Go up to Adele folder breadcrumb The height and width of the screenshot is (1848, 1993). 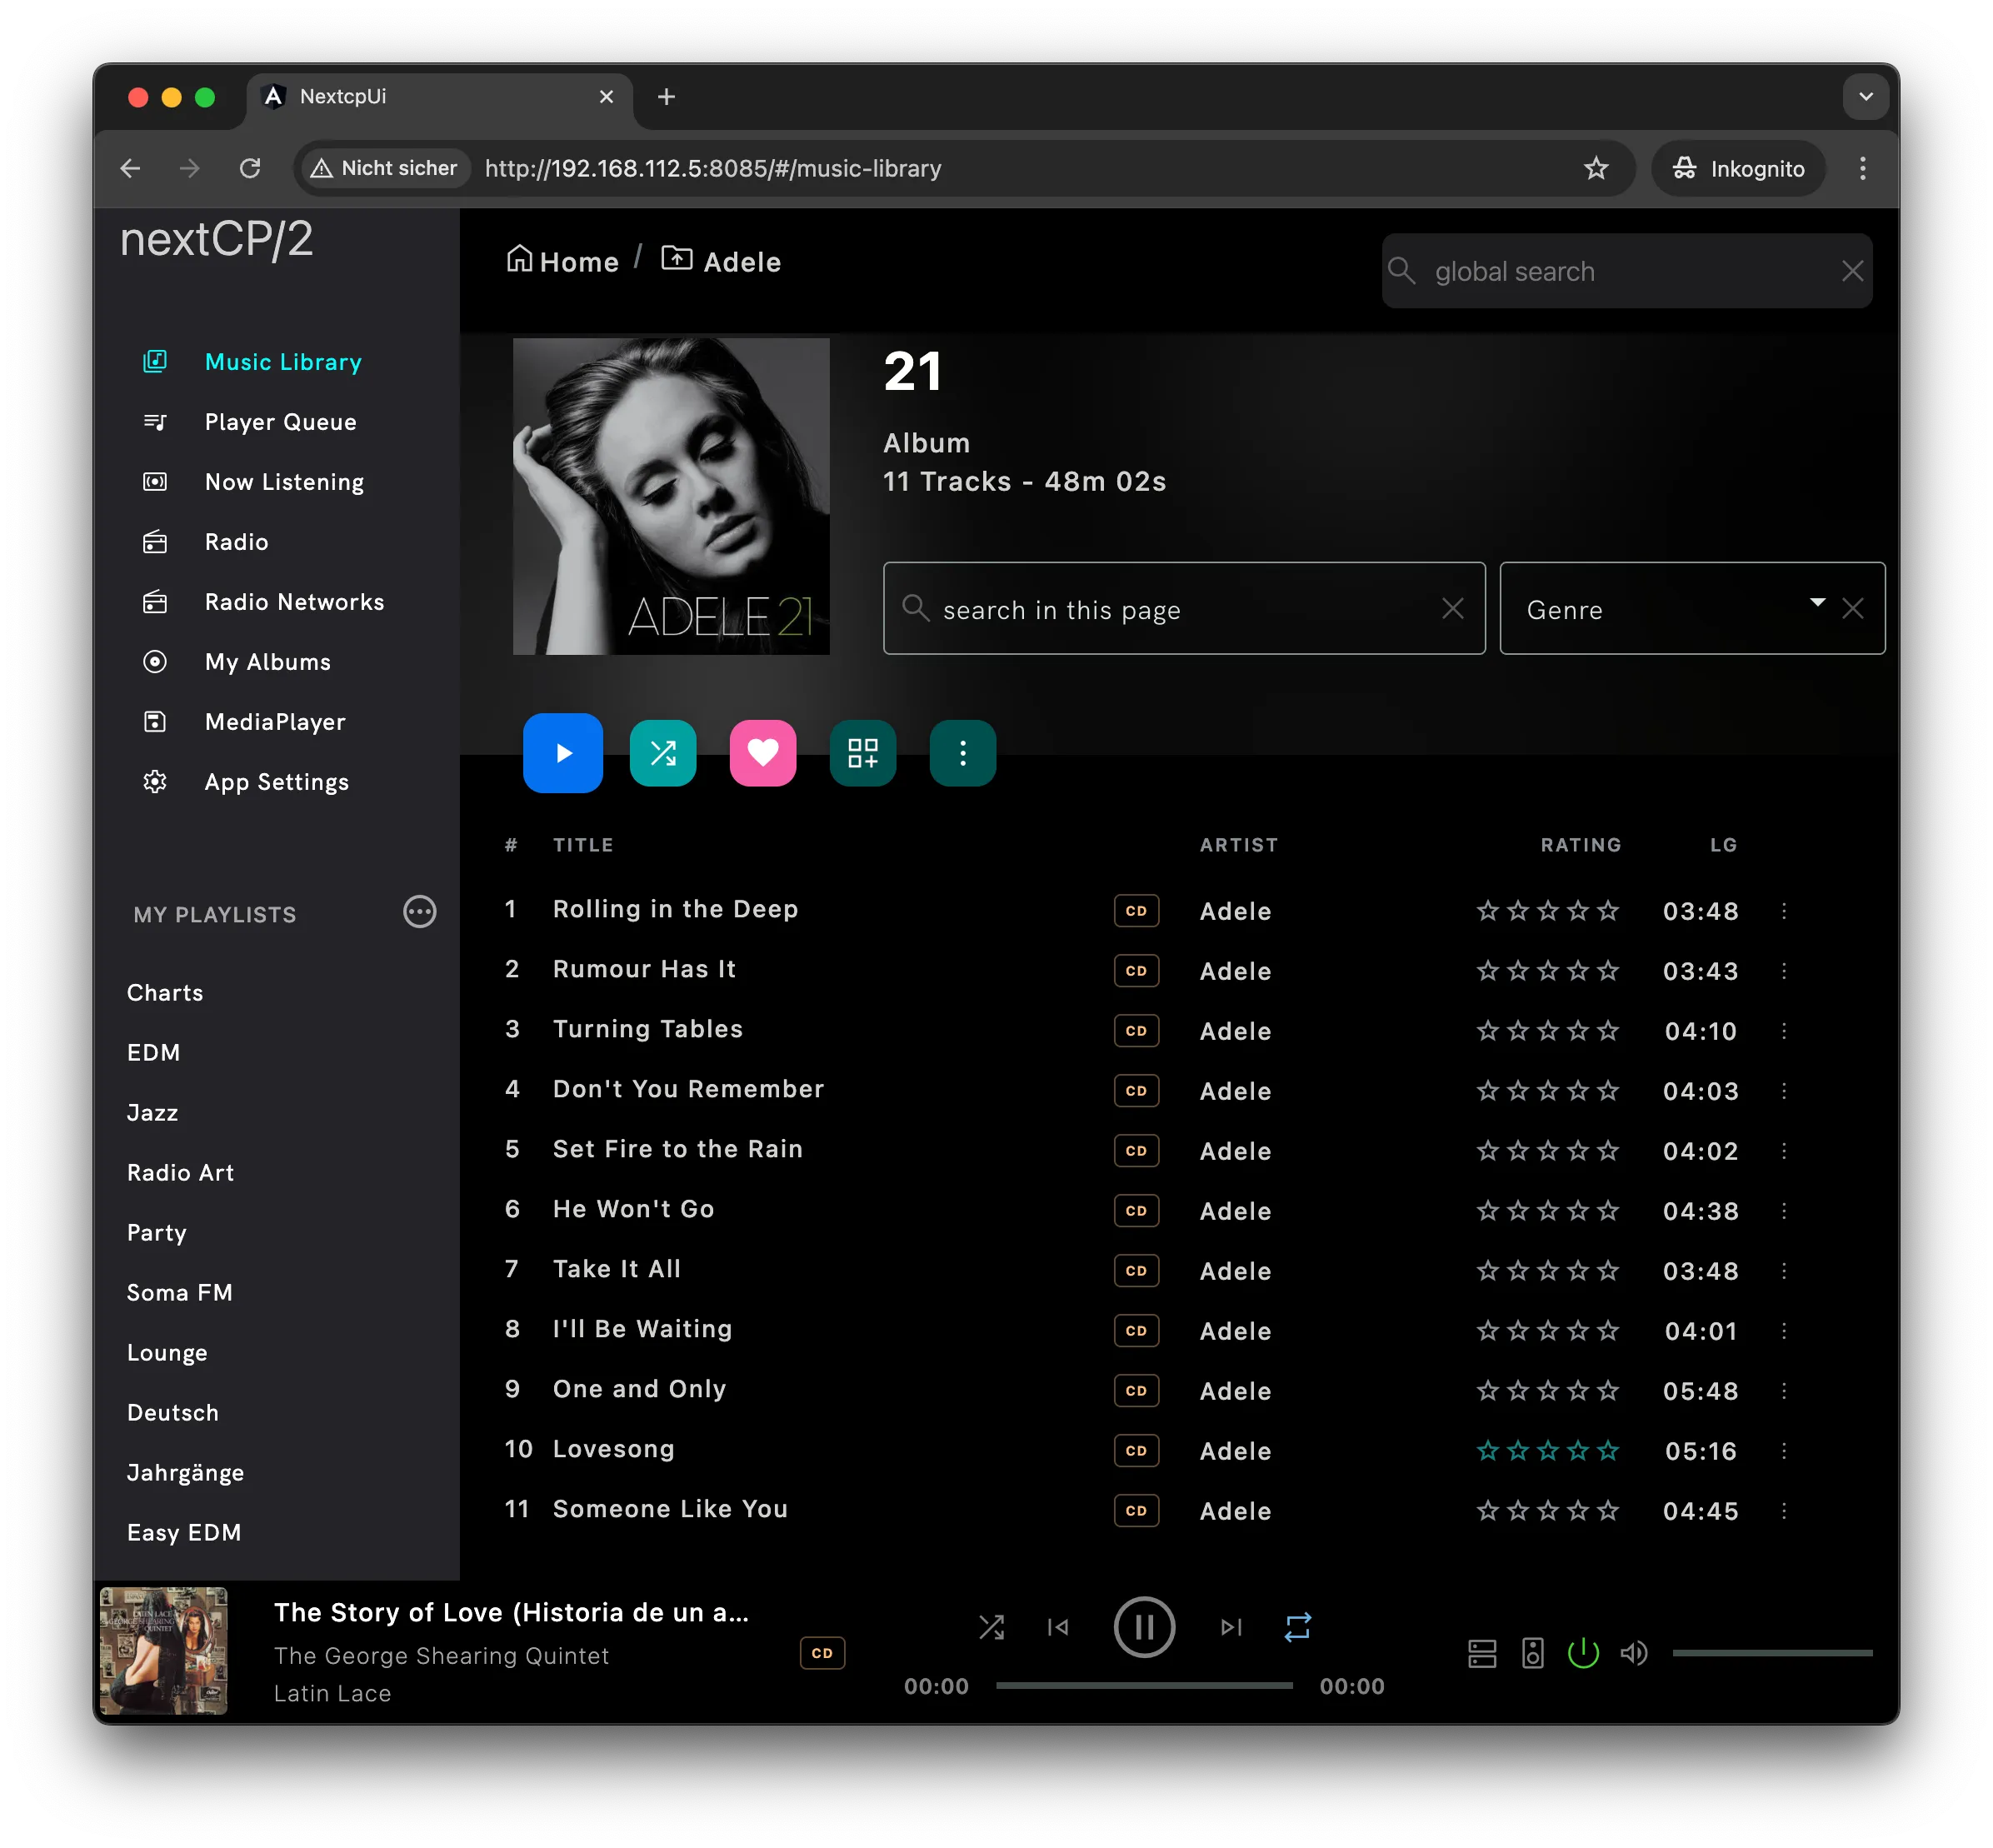721,261
